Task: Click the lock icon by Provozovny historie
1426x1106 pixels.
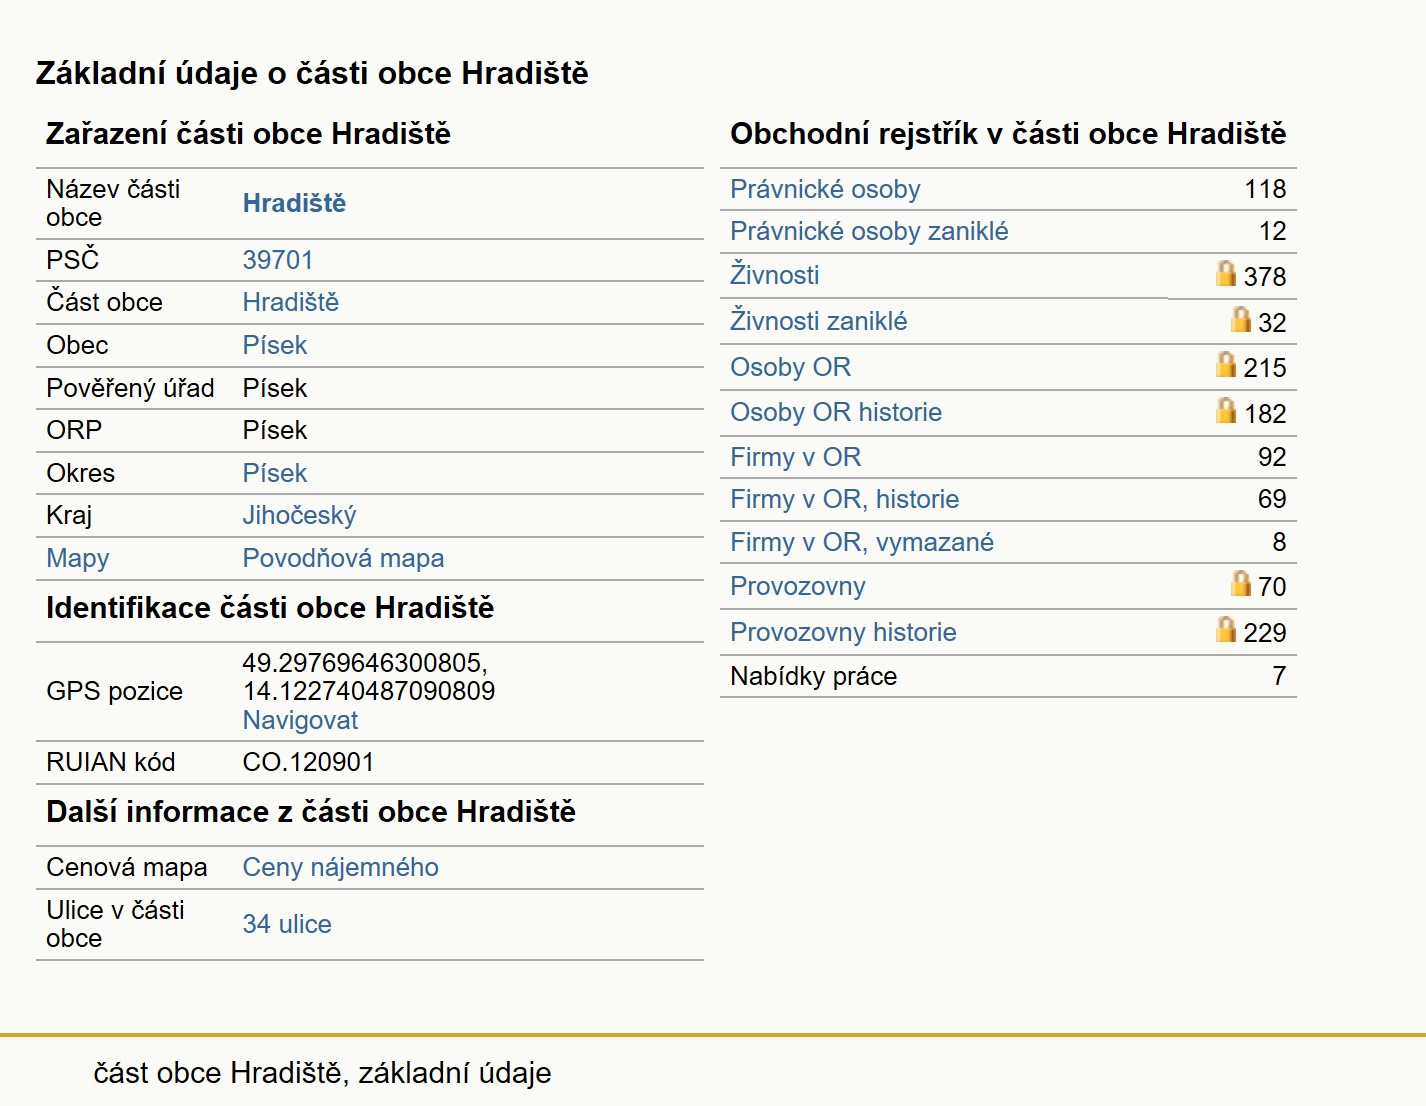Action: click(1226, 629)
